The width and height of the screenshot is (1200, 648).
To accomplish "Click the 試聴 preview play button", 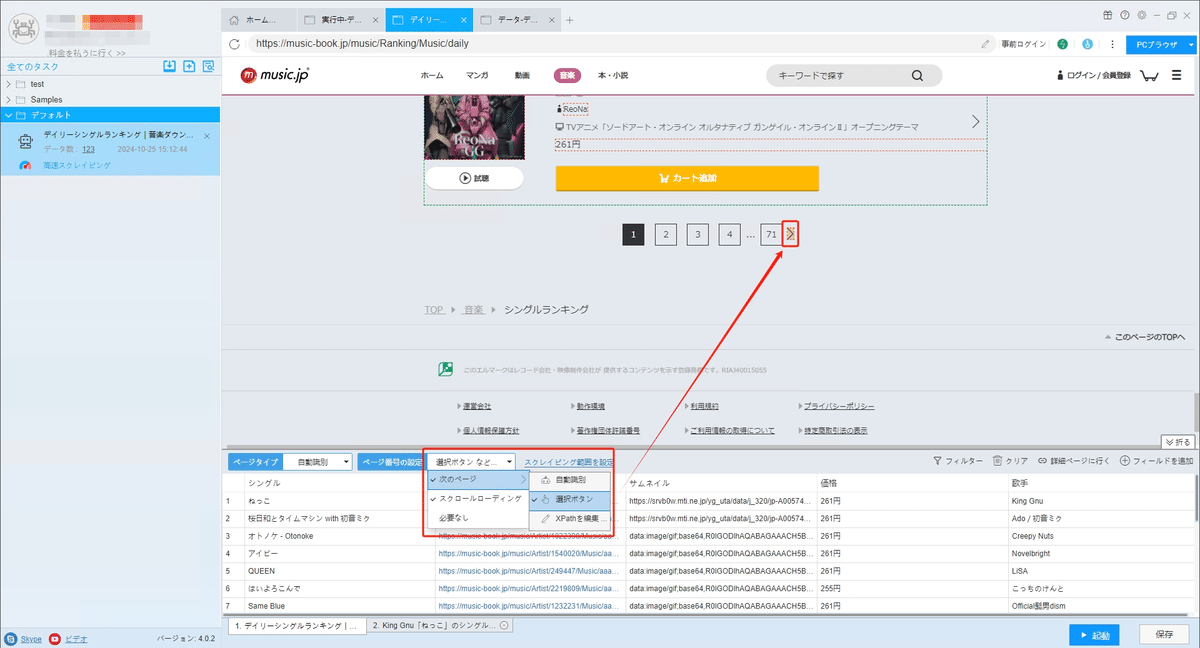I will point(474,178).
